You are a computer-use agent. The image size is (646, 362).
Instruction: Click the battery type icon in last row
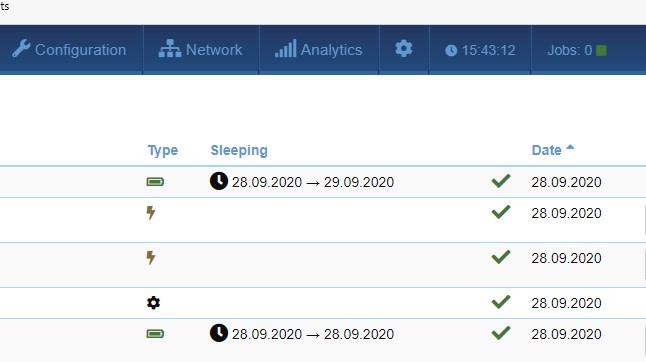(x=155, y=334)
